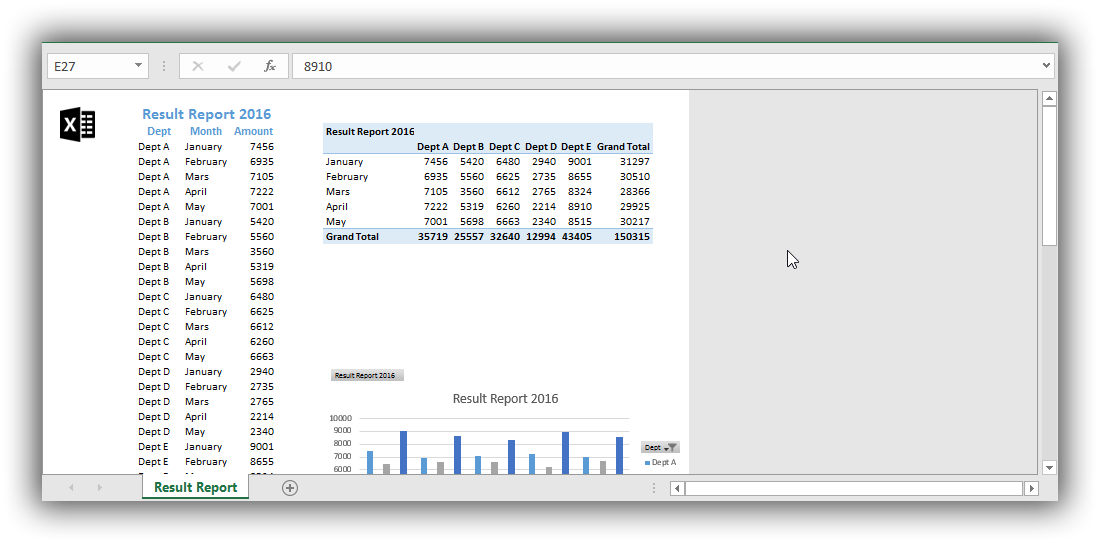This screenshot has width=1100, height=543.
Task: Click the enter checkmark formula bar icon
Action: click(x=234, y=66)
